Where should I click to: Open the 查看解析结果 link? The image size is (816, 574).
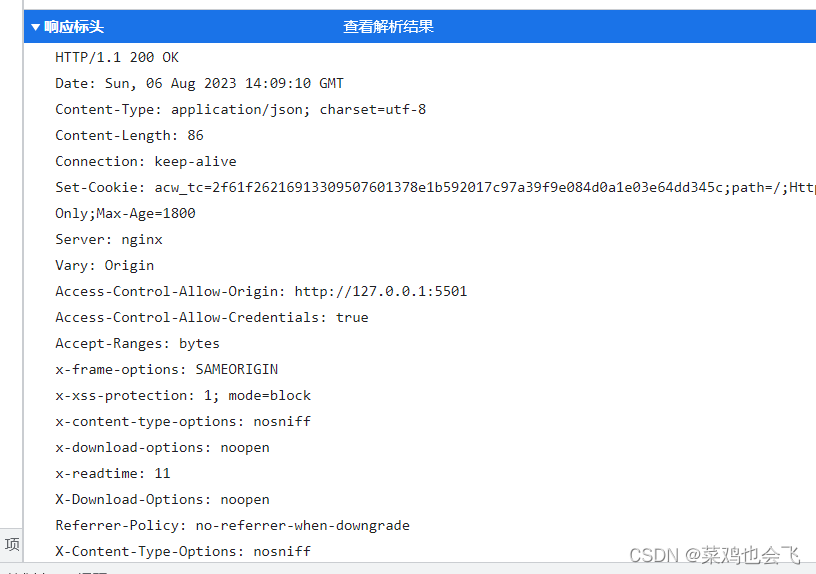pos(388,27)
